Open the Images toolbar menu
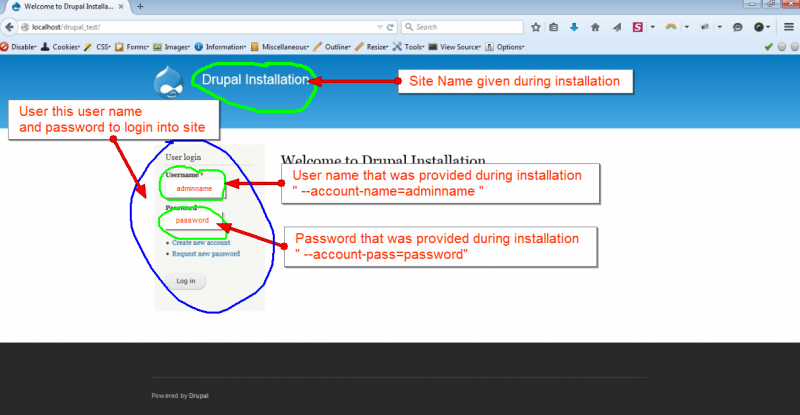This screenshot has height=415, width=800. pos(171,47)
